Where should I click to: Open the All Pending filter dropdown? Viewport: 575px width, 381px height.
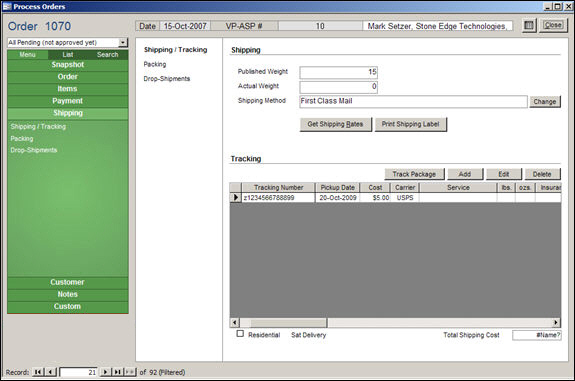(x=123, y=43)
